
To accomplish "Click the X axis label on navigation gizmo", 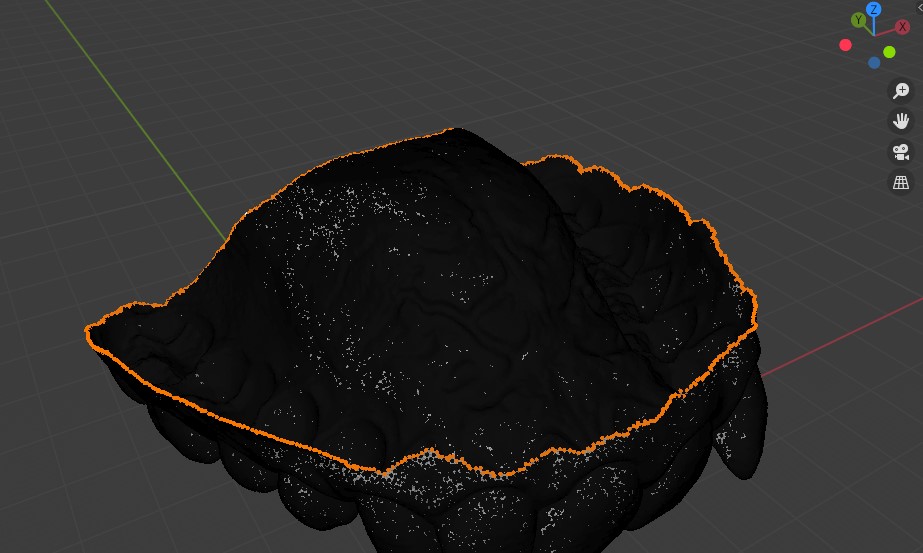I will 902,27.
